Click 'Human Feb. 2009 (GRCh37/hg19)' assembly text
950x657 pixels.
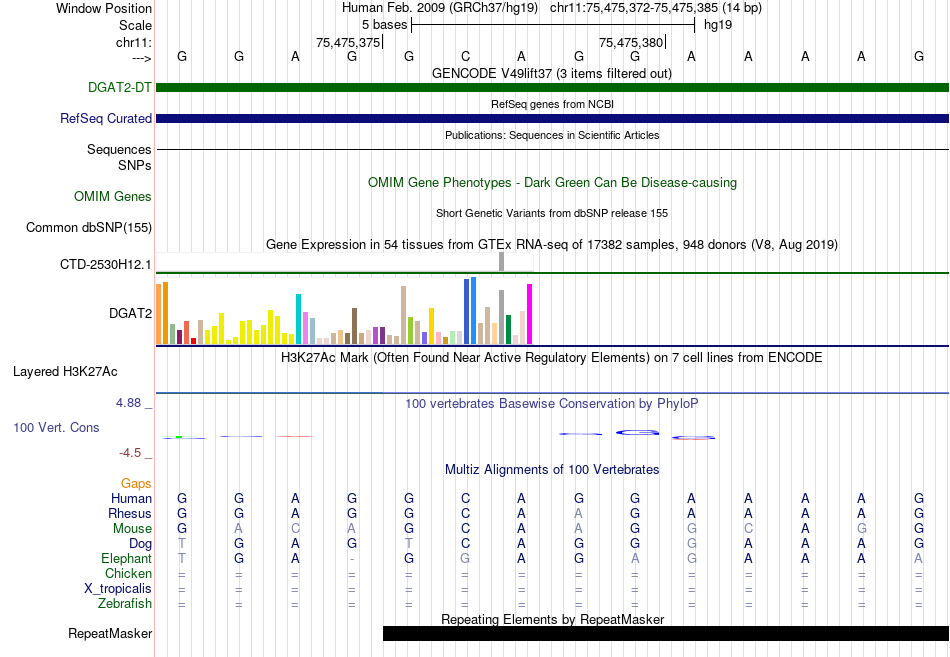point(440,8)
